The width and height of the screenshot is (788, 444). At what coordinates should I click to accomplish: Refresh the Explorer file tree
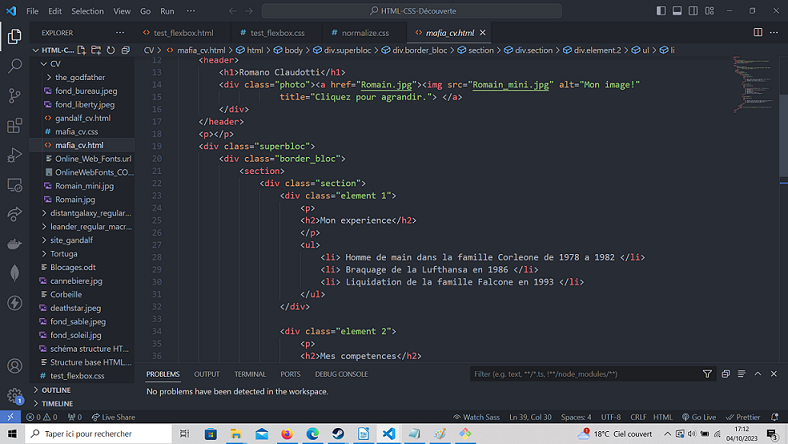point(111,50)
